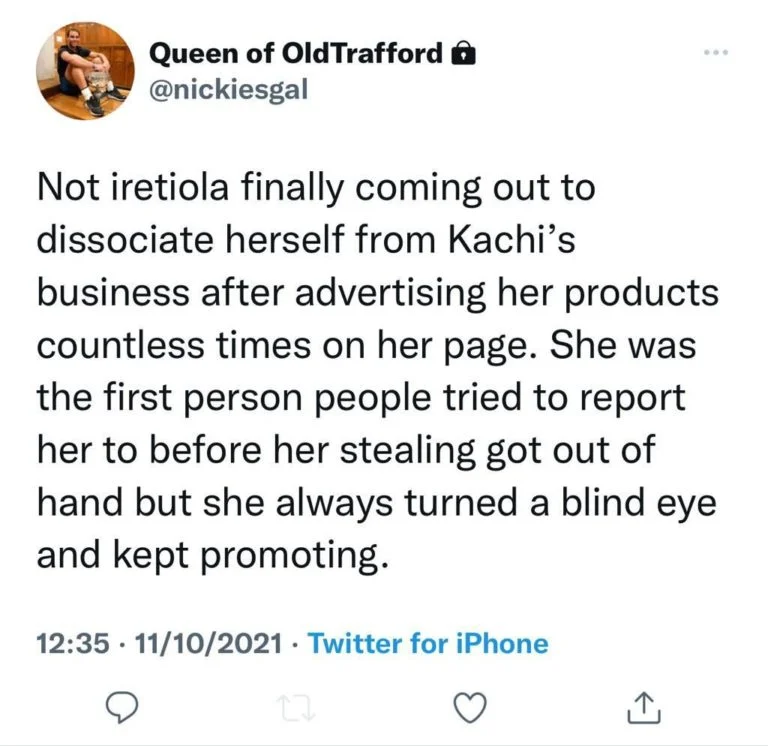Open the @nickiesgal handle
The image size is (768, 746).
point(229,91)
